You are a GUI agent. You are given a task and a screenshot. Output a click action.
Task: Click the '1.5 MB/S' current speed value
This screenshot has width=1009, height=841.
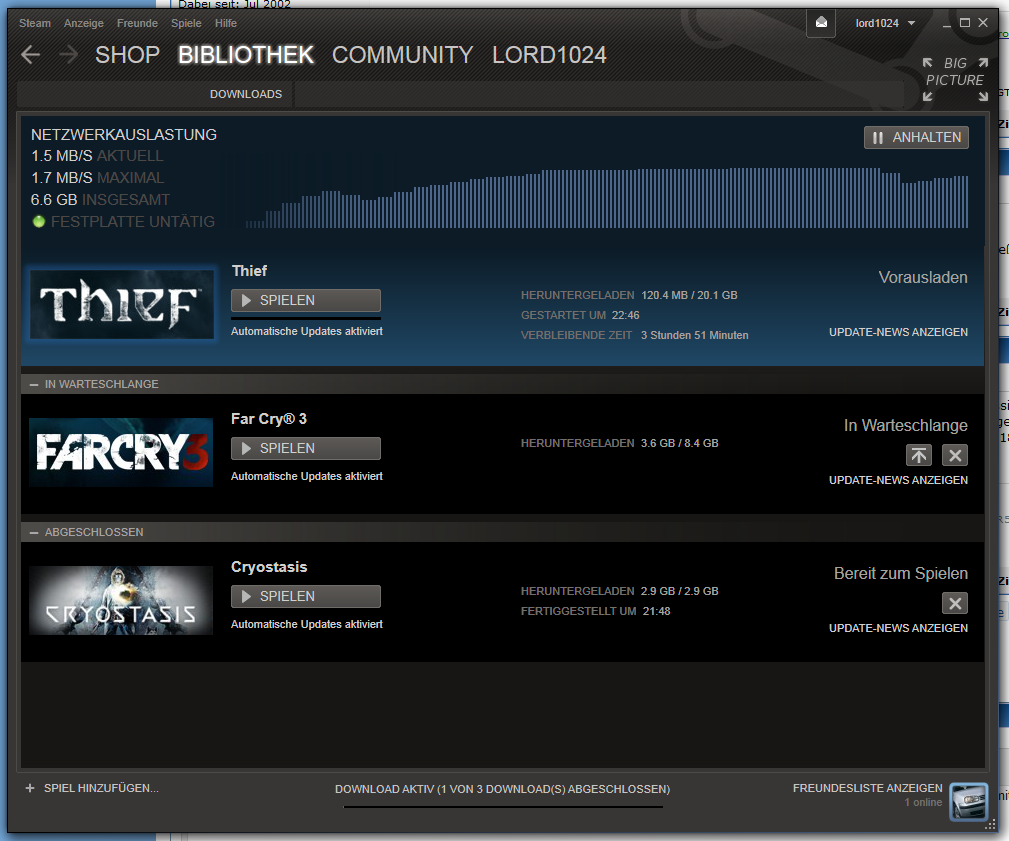(x=62, y=156)
